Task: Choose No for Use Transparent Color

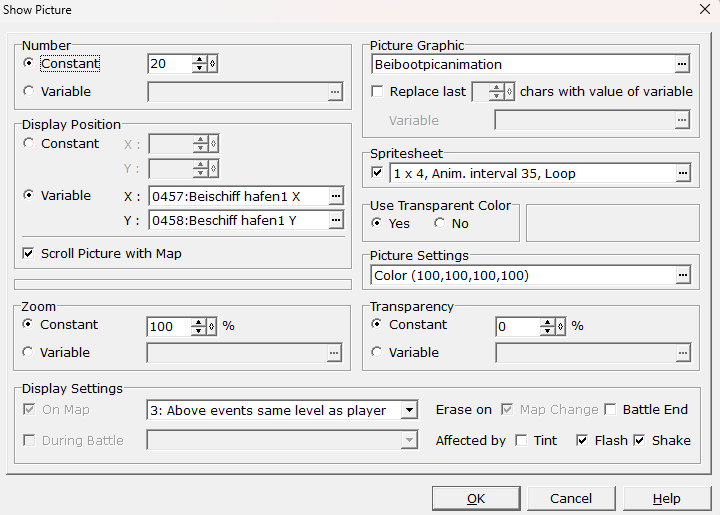Action: (440, 224)
